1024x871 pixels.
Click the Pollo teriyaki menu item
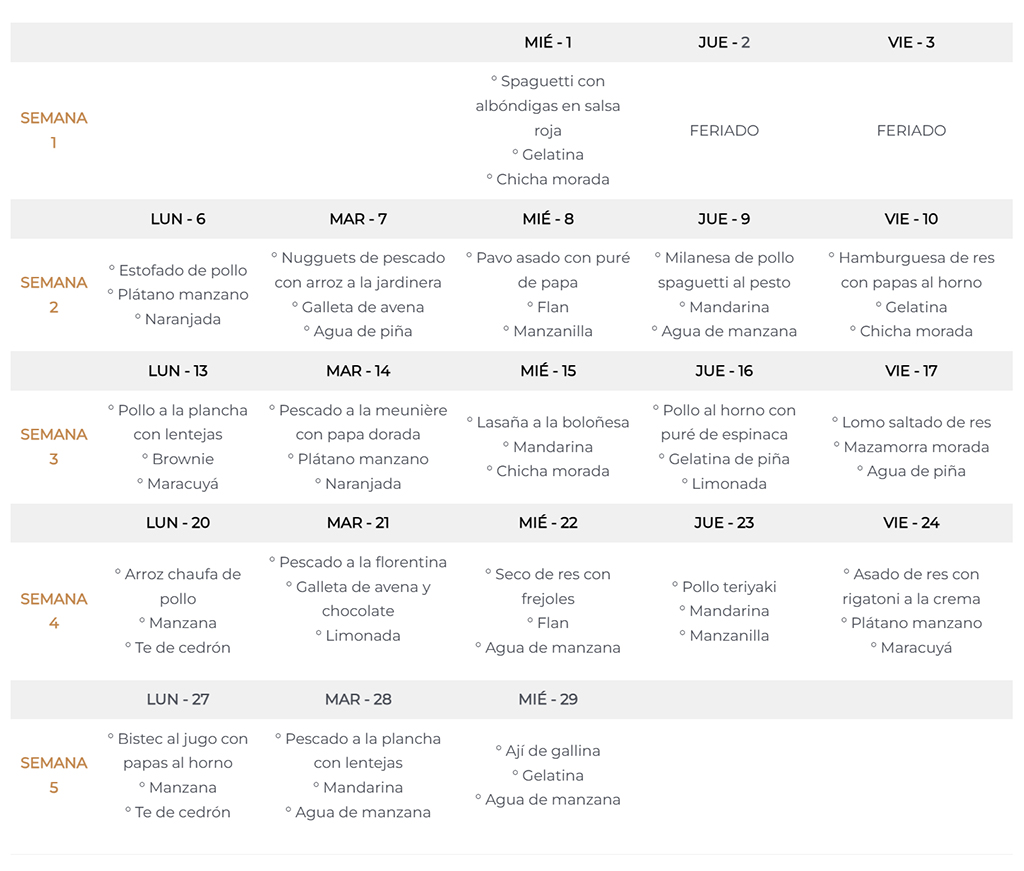pos(729,587)
